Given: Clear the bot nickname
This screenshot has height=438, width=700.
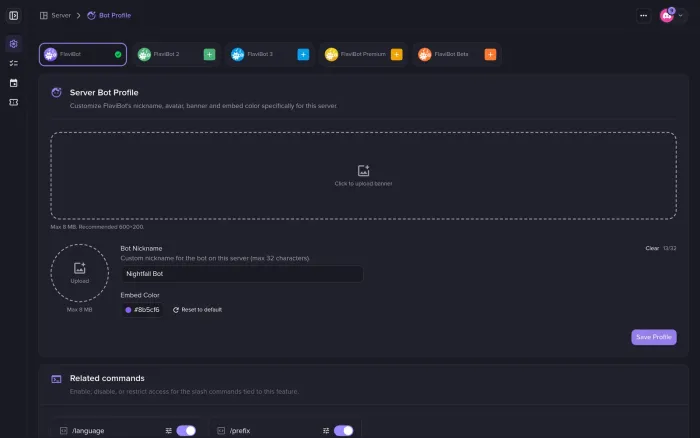Looking at the screenshot, I should (x=652, y=248).
